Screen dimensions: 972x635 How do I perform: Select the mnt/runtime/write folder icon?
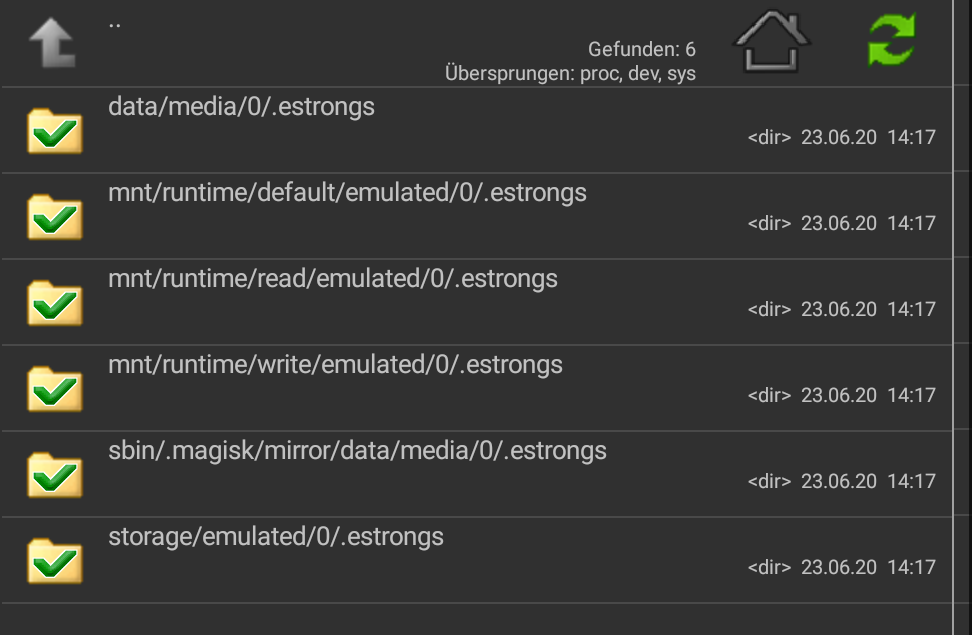tap(55, 389)
